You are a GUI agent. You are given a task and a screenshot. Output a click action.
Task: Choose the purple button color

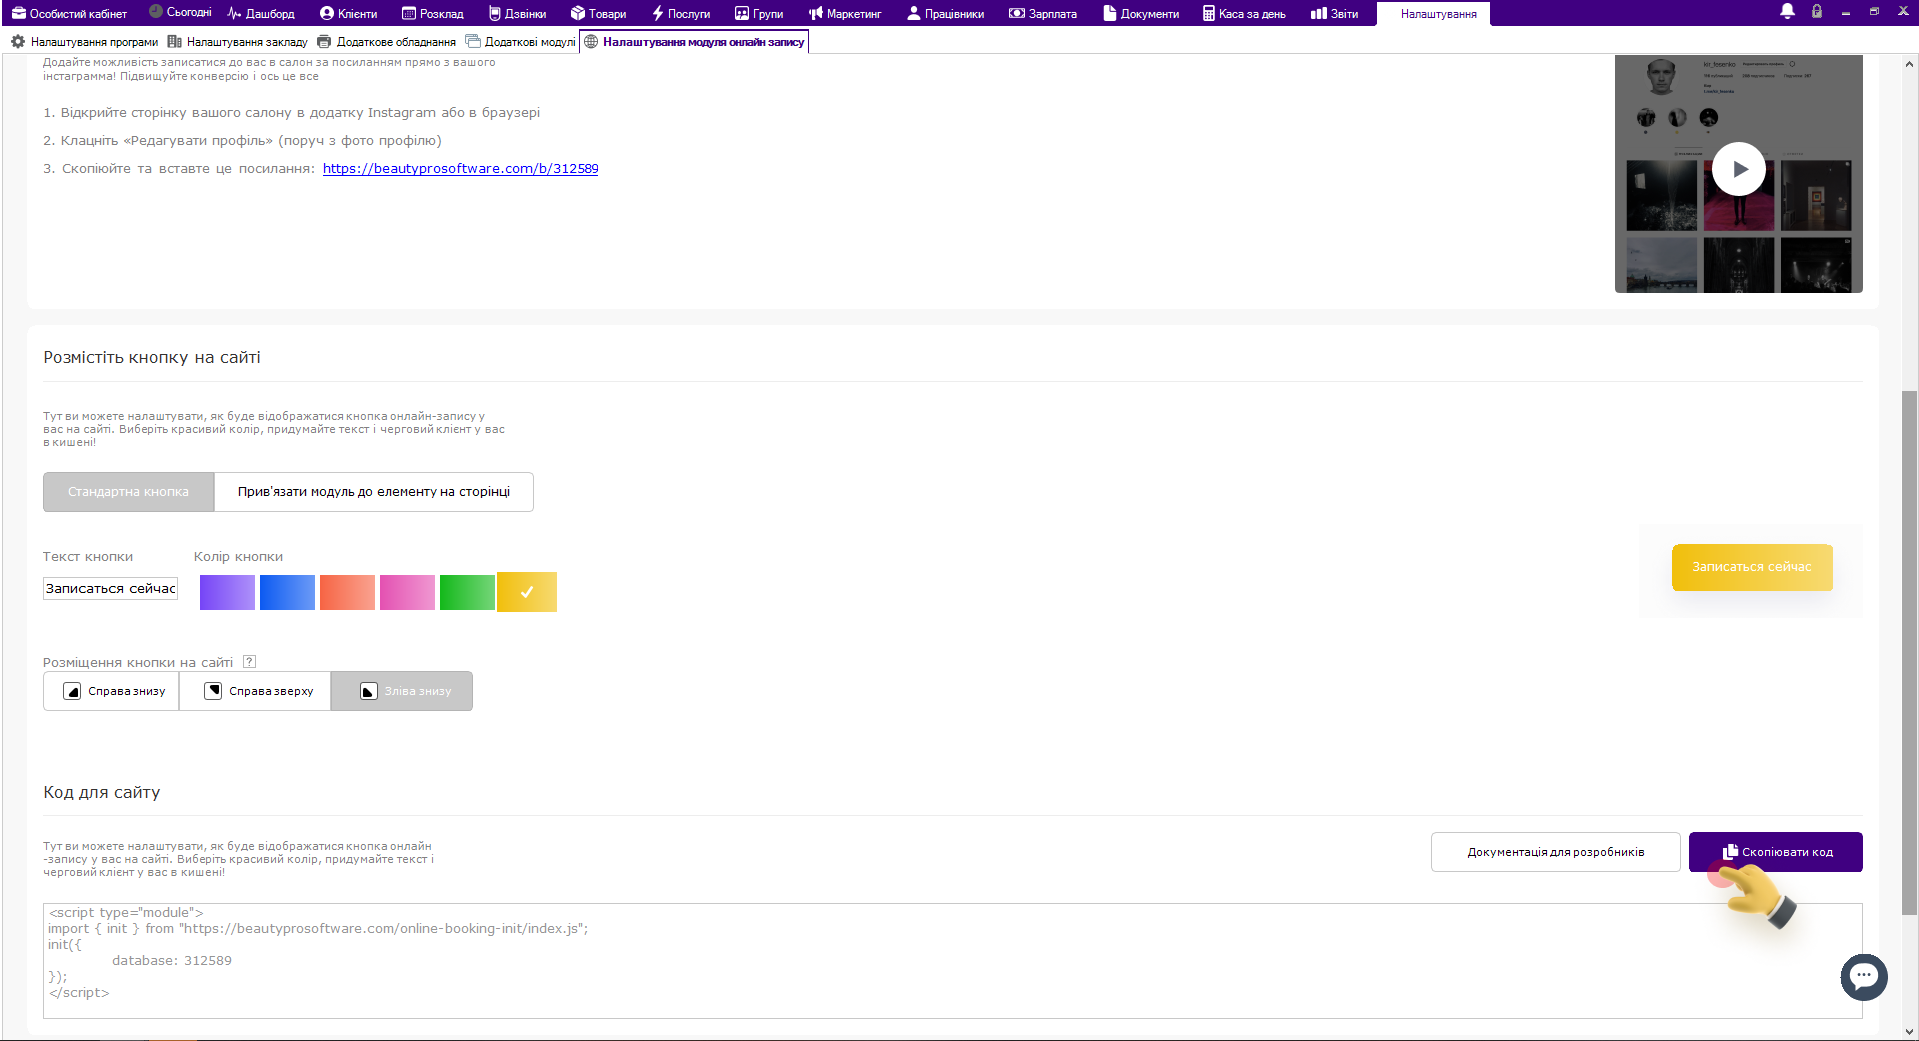(227, 592)
